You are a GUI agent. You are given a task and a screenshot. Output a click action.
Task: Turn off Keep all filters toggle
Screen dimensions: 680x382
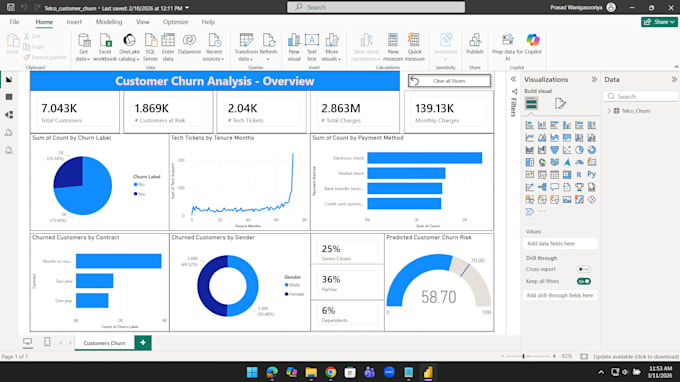click(583, 281)
